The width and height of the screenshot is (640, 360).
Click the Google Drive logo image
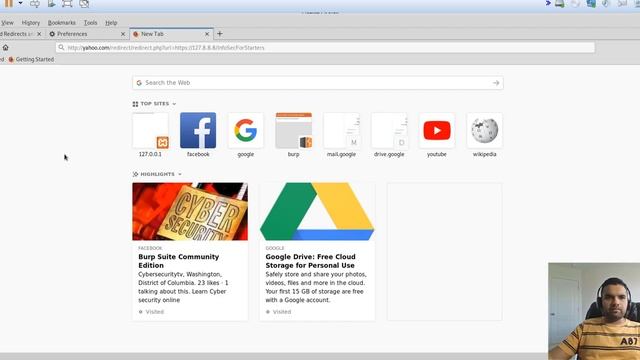click(x=317, y=211)
